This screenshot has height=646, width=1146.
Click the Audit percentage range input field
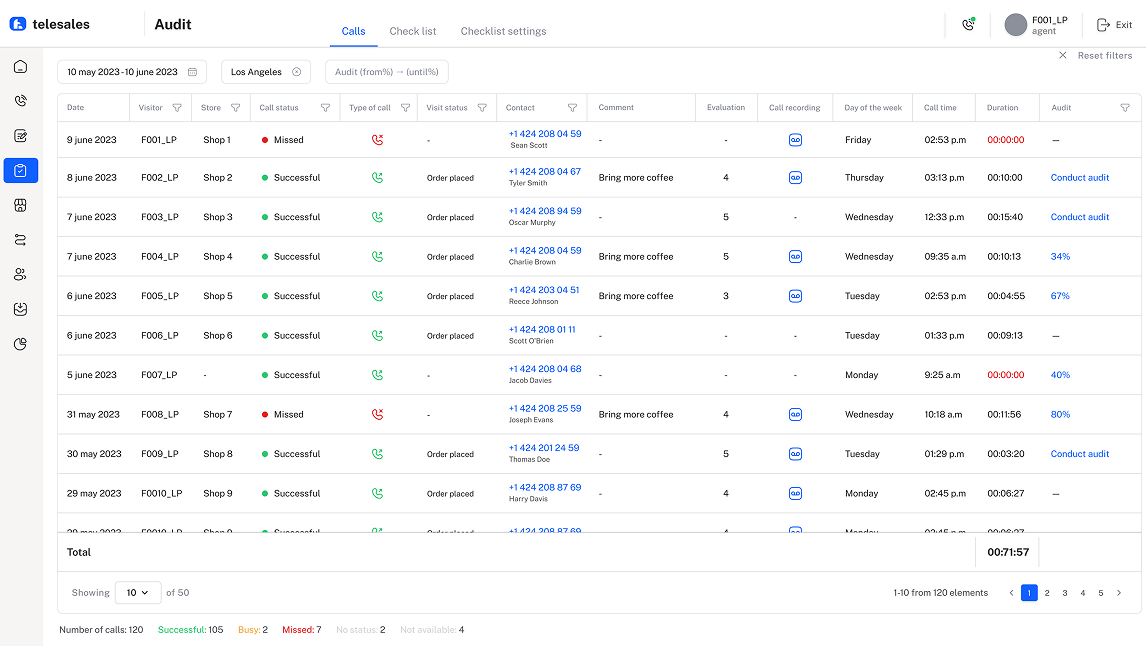[x=386, y=72]
